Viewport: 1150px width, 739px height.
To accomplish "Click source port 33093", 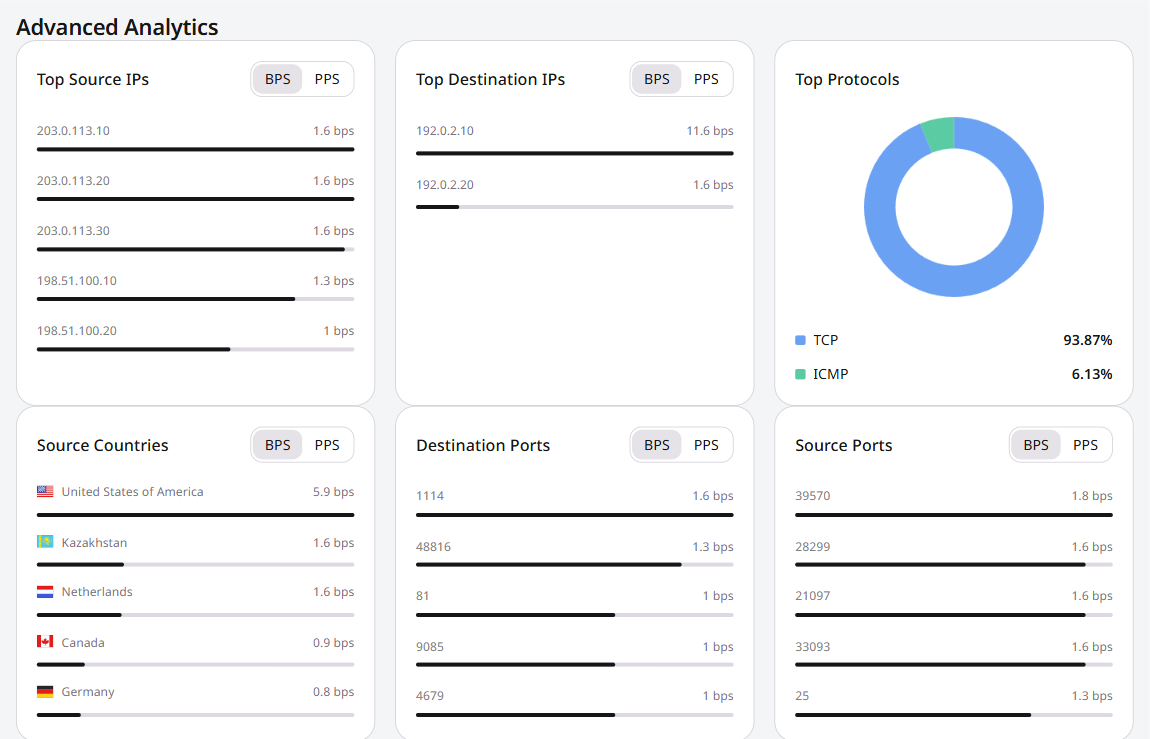I will [x=813, y=647].
